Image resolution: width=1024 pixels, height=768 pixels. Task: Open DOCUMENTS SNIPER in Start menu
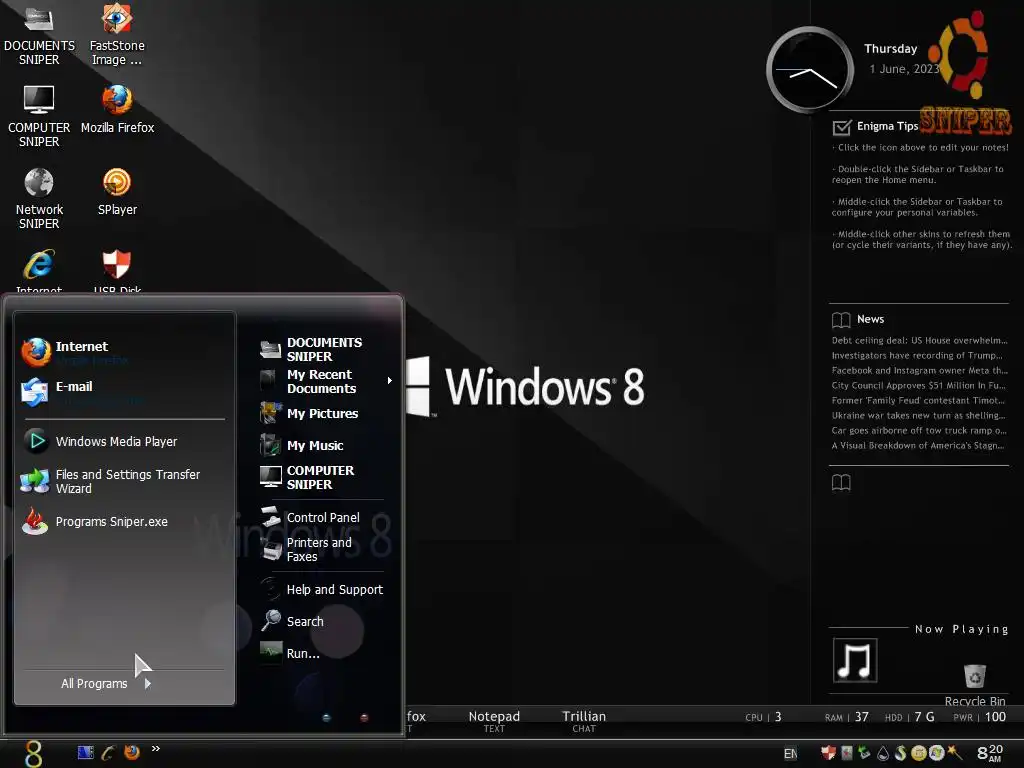312,349
